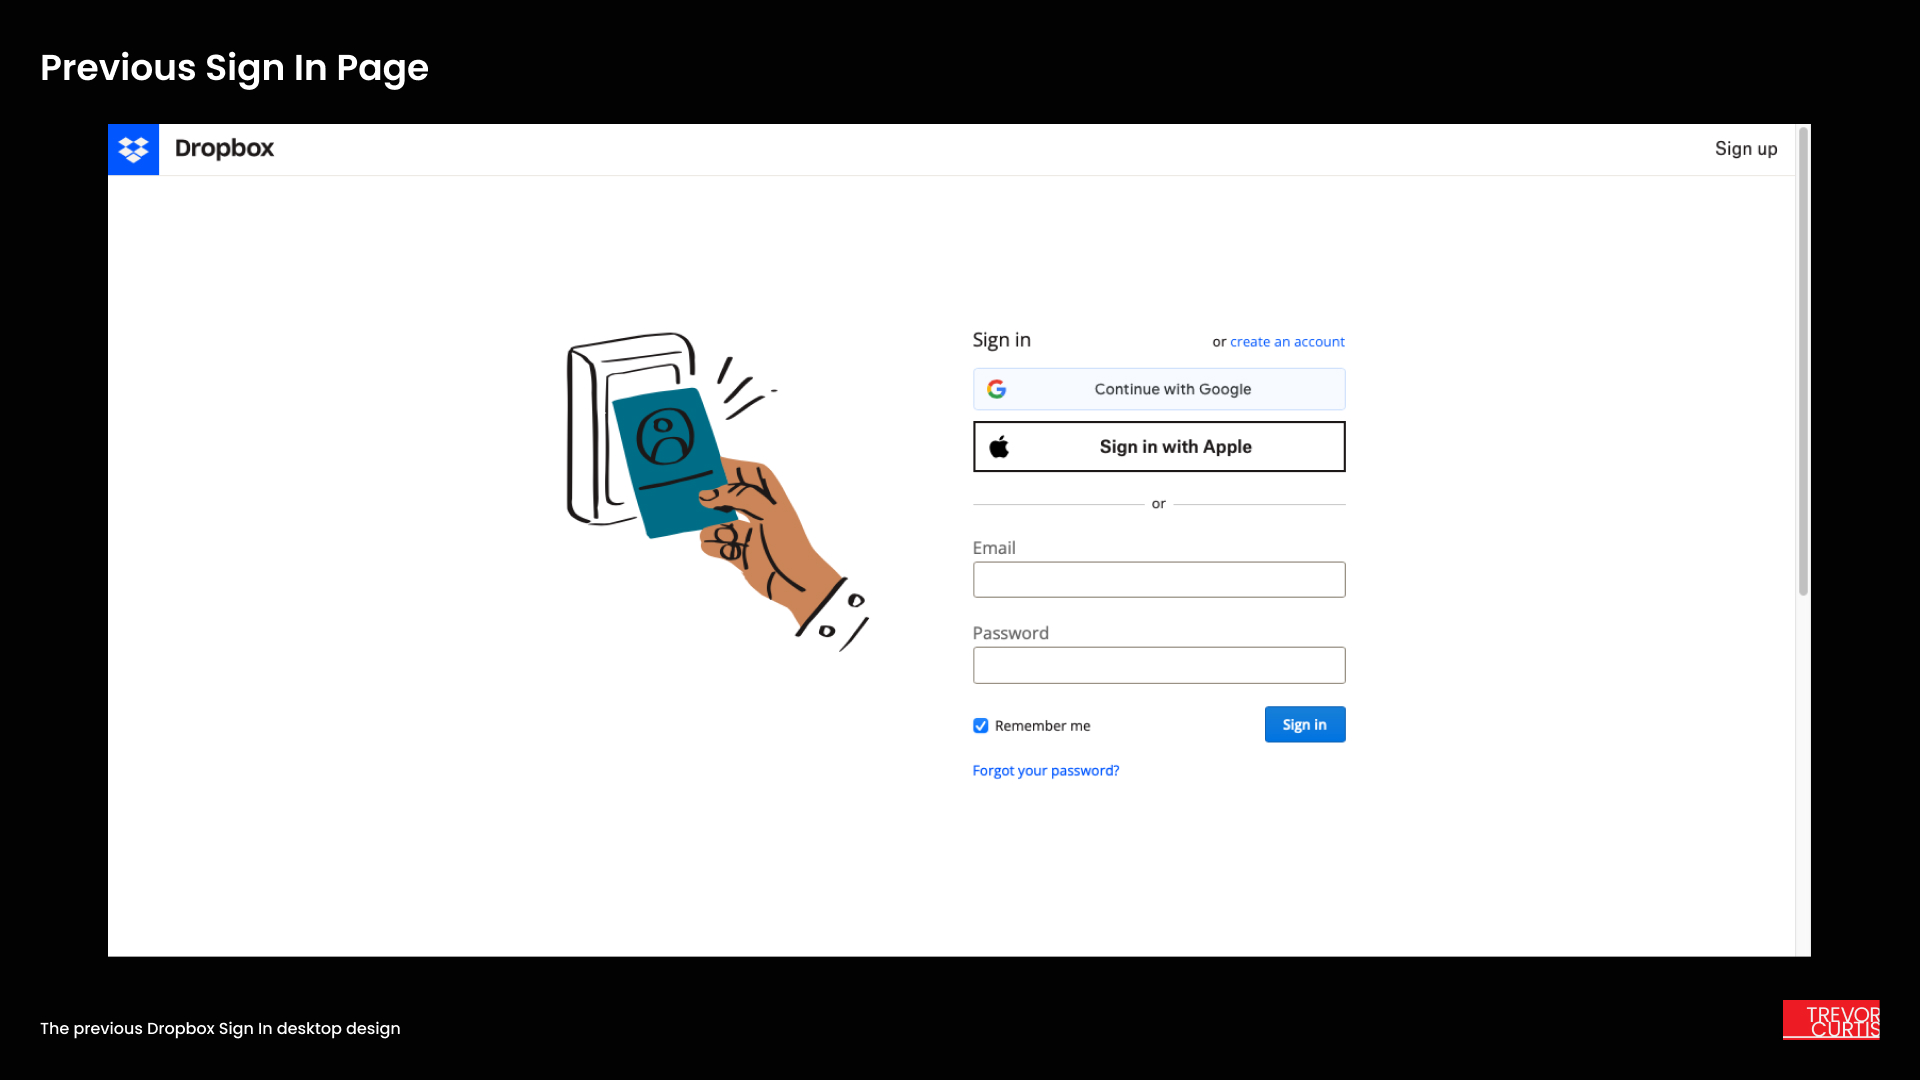The height and width of the screenshot is (1080, 1920).
Task: Click the Previous Sign In Page title
Action: click(x=234, y=68)
